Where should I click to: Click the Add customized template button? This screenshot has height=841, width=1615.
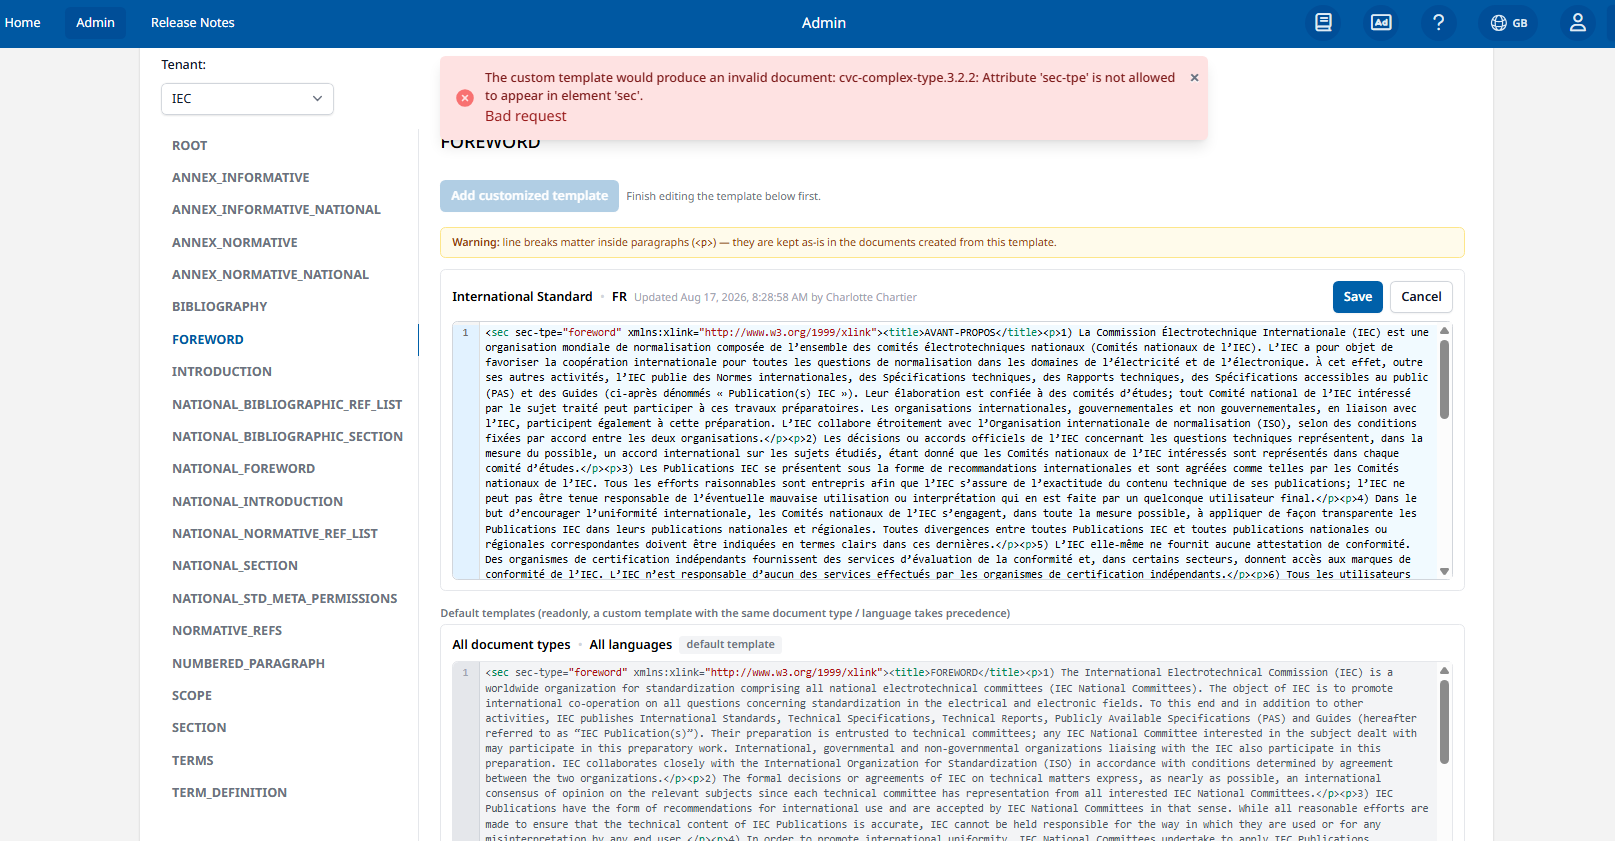point(529,196)
